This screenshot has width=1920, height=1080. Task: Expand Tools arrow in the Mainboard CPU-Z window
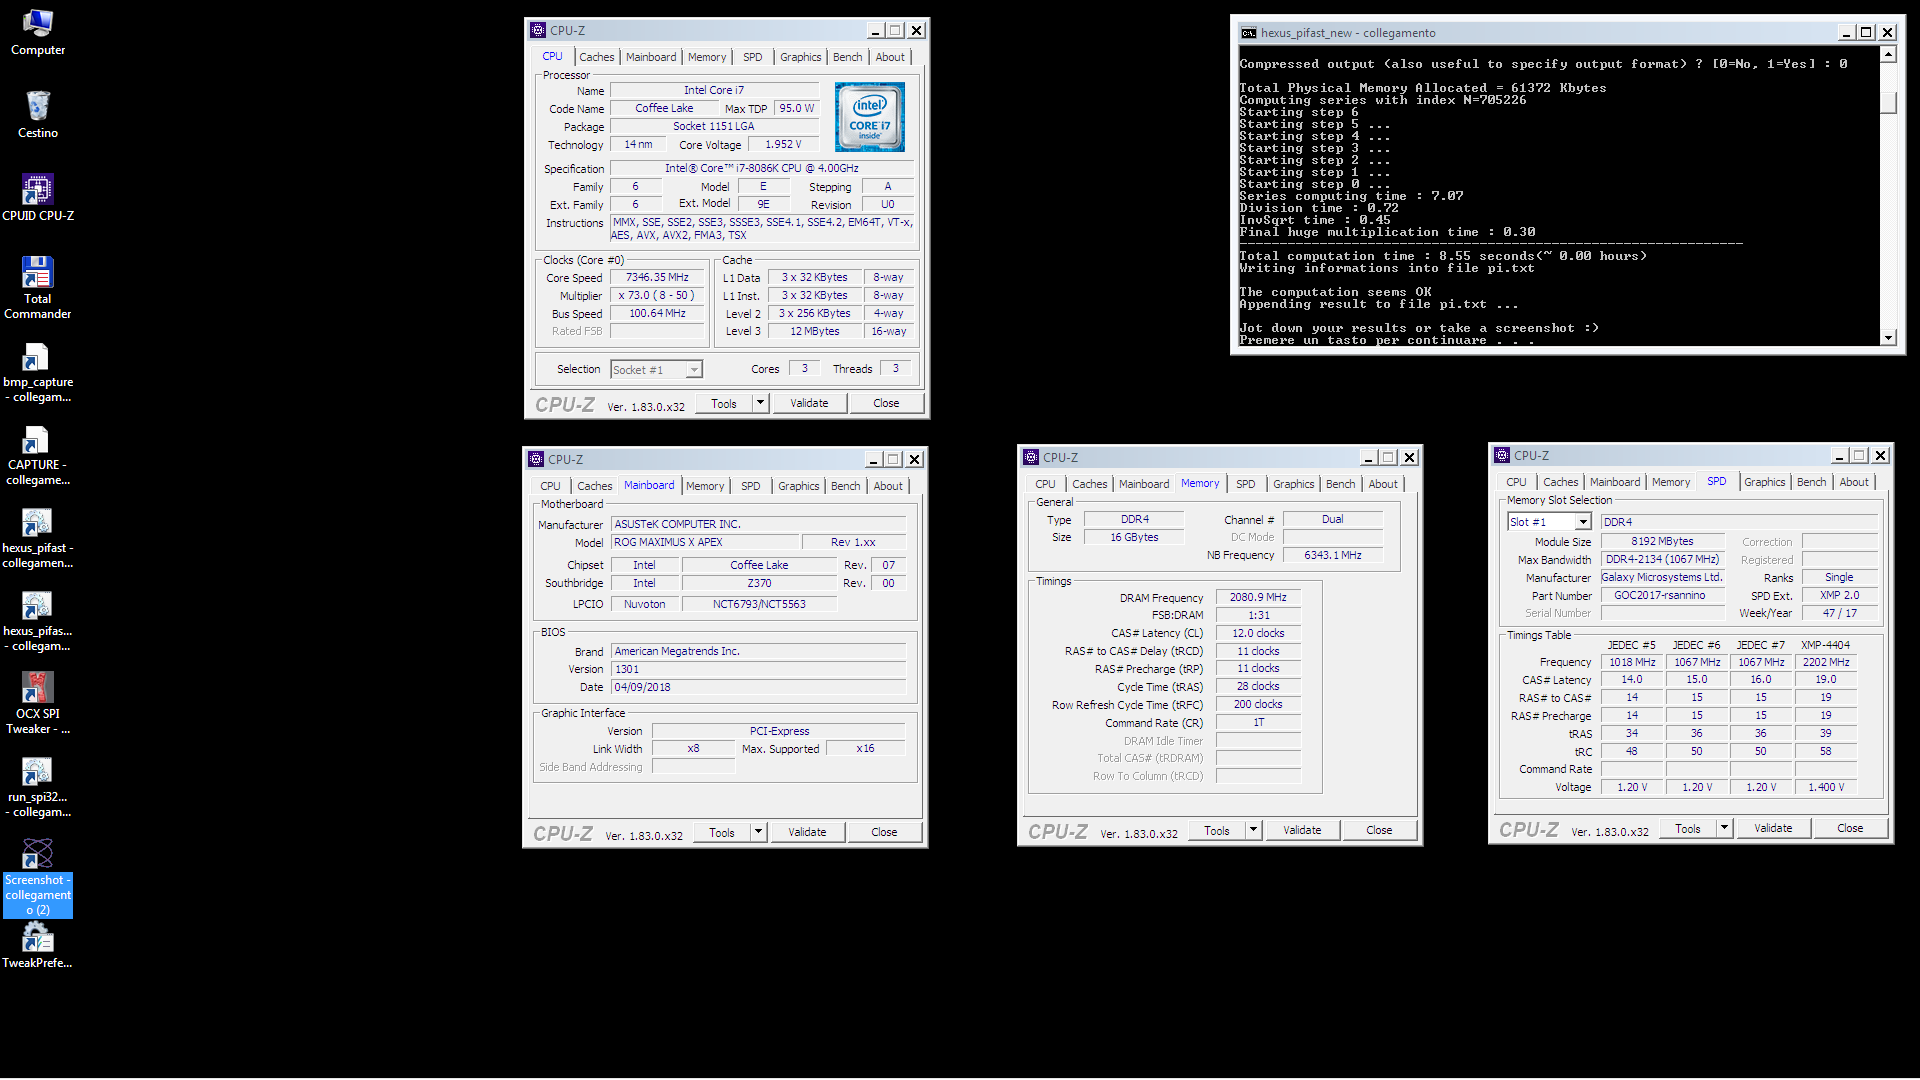[x=758, y=832]
